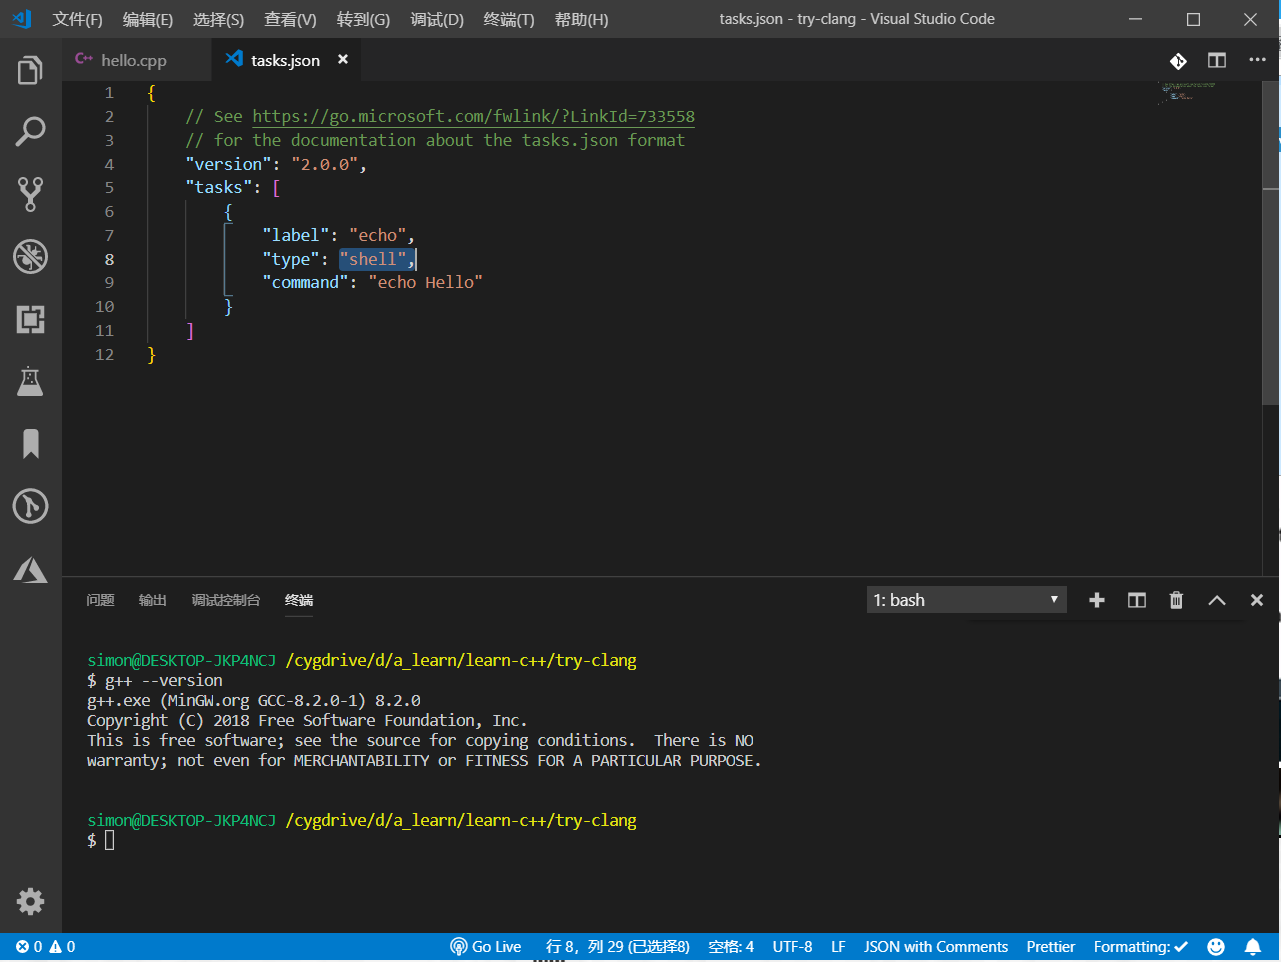Open the Source Control view
Image resolution: width=1281 pixels, height=962 pixels.
tap(30, 194)
